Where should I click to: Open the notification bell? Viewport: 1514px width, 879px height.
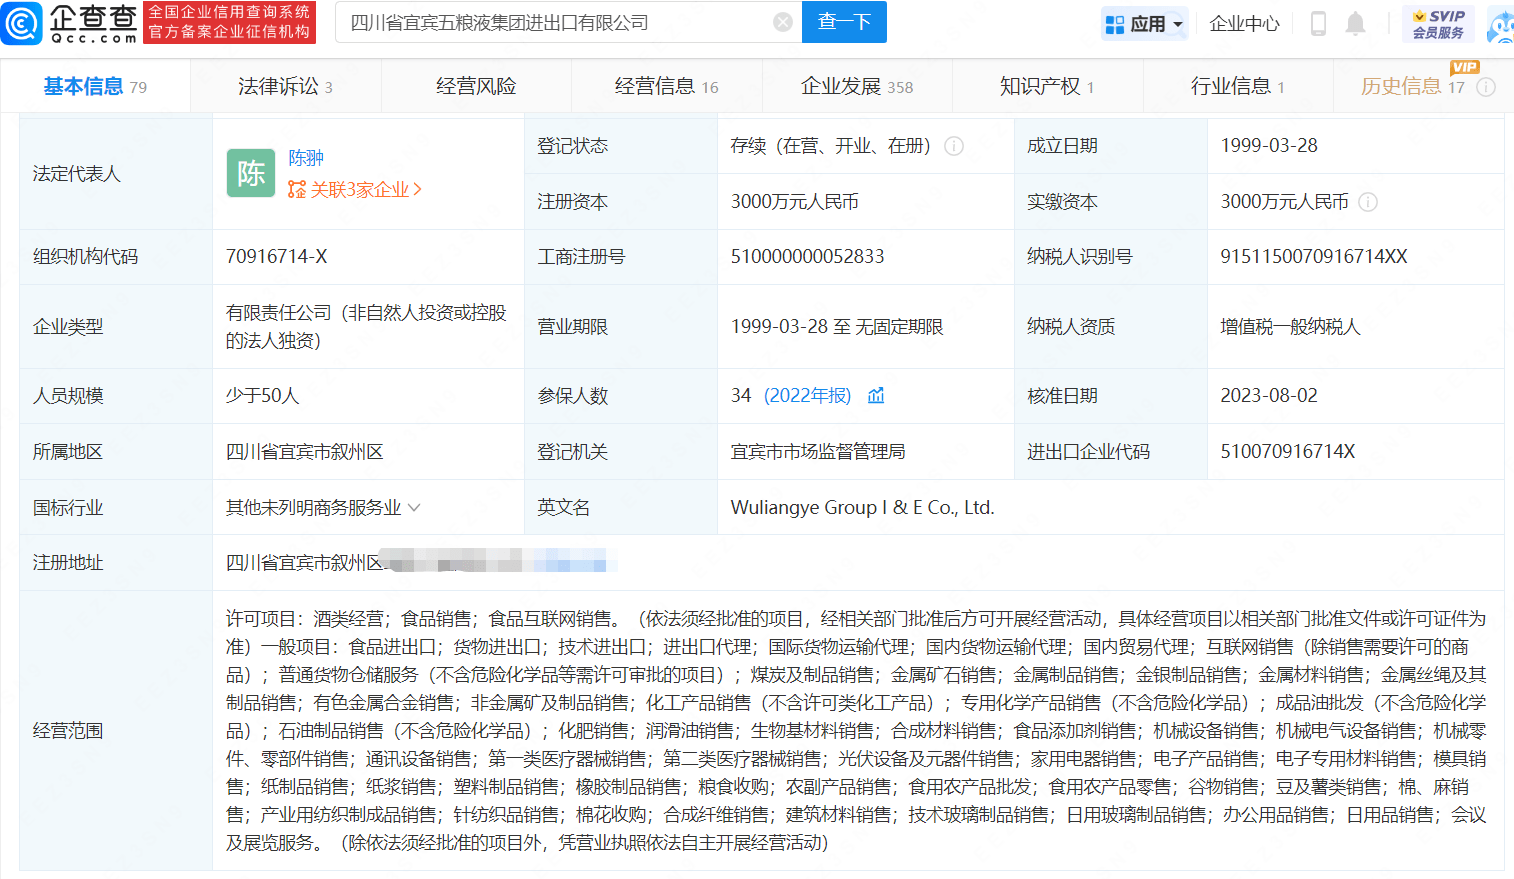(x=1355, y=23)
